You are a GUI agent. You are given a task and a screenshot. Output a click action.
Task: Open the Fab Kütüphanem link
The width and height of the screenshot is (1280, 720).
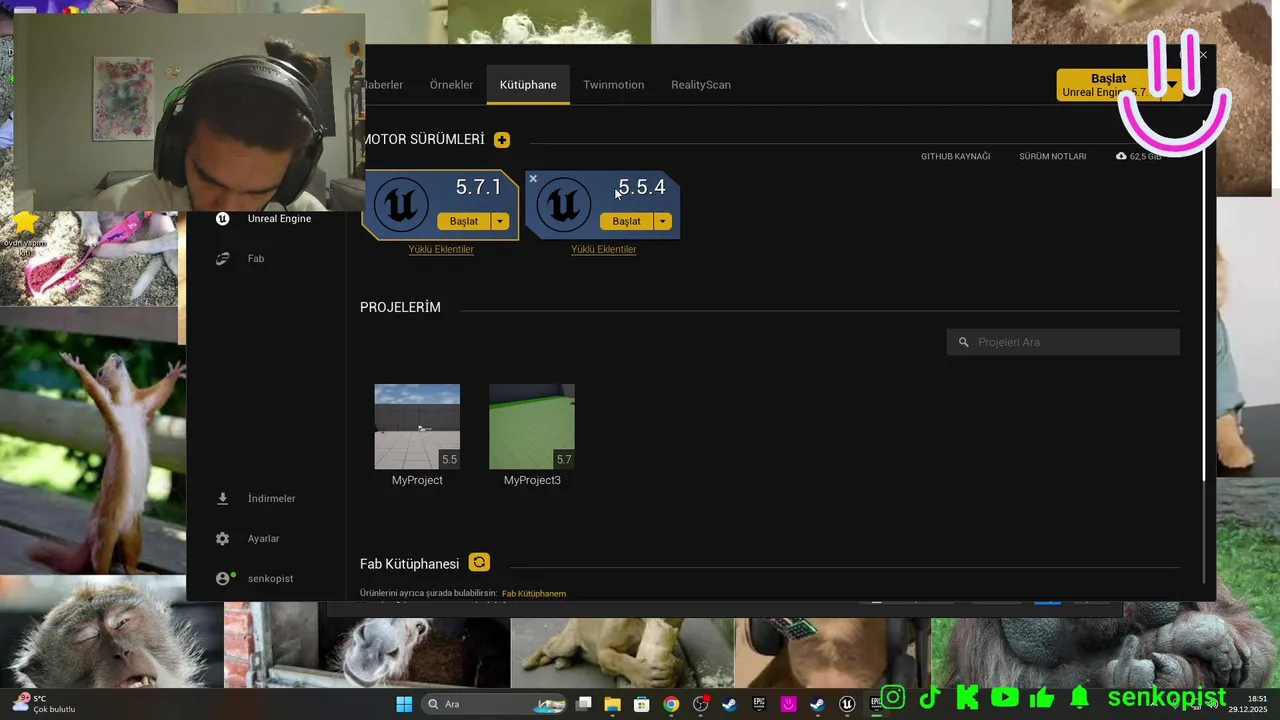click(x=534, y=594)
